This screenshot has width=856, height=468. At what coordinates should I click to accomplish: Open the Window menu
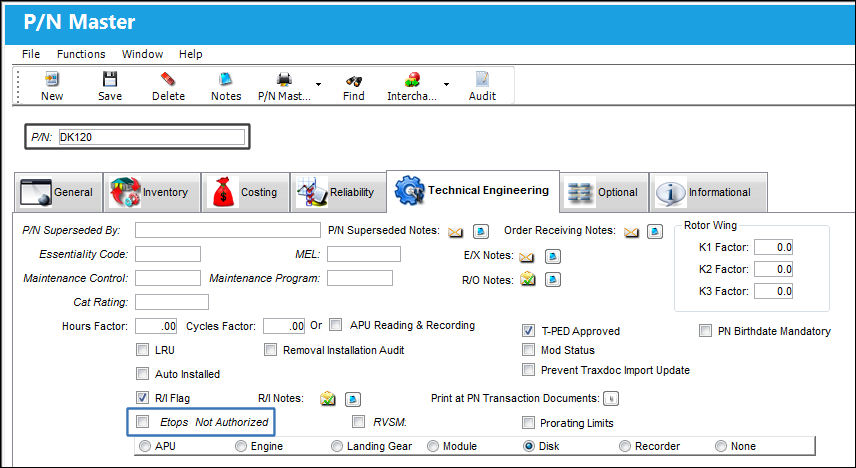click(142, 54)
